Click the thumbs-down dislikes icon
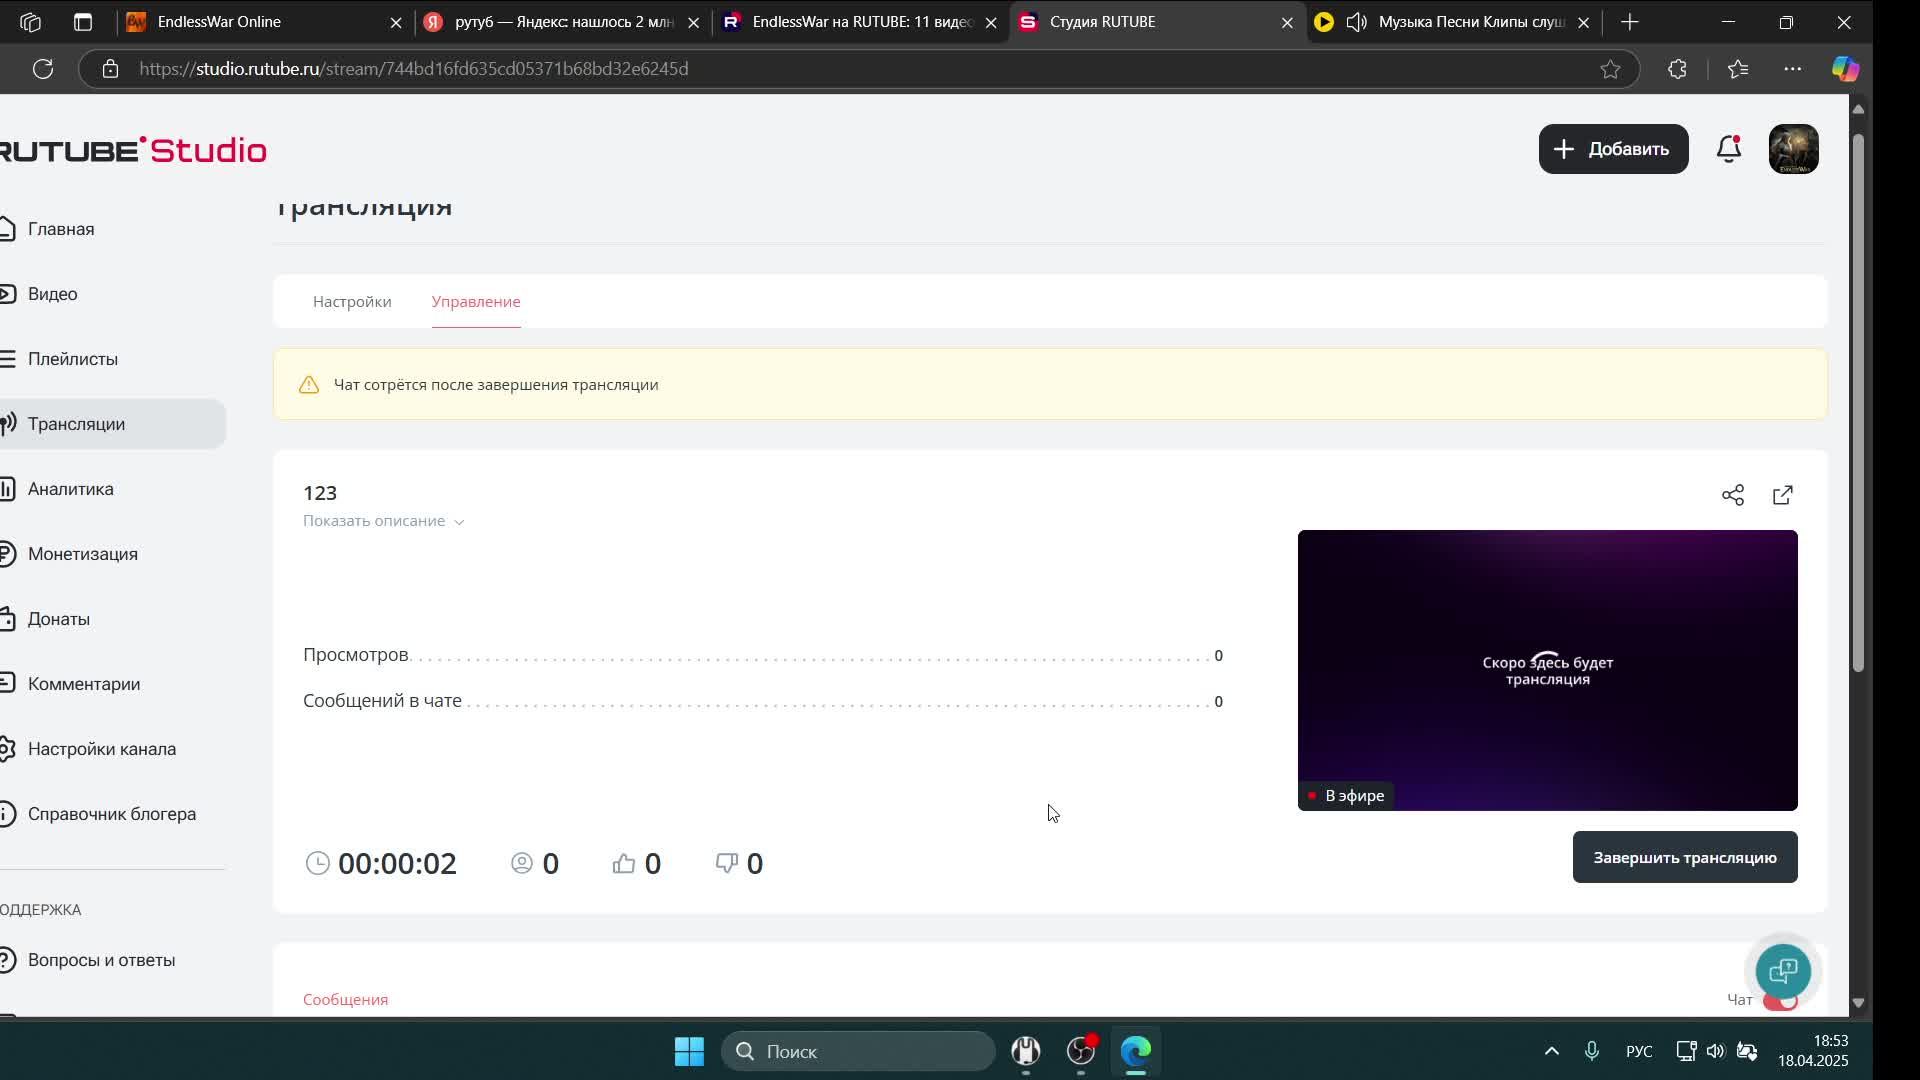The image size is (1920, 1080). [727, 862]
